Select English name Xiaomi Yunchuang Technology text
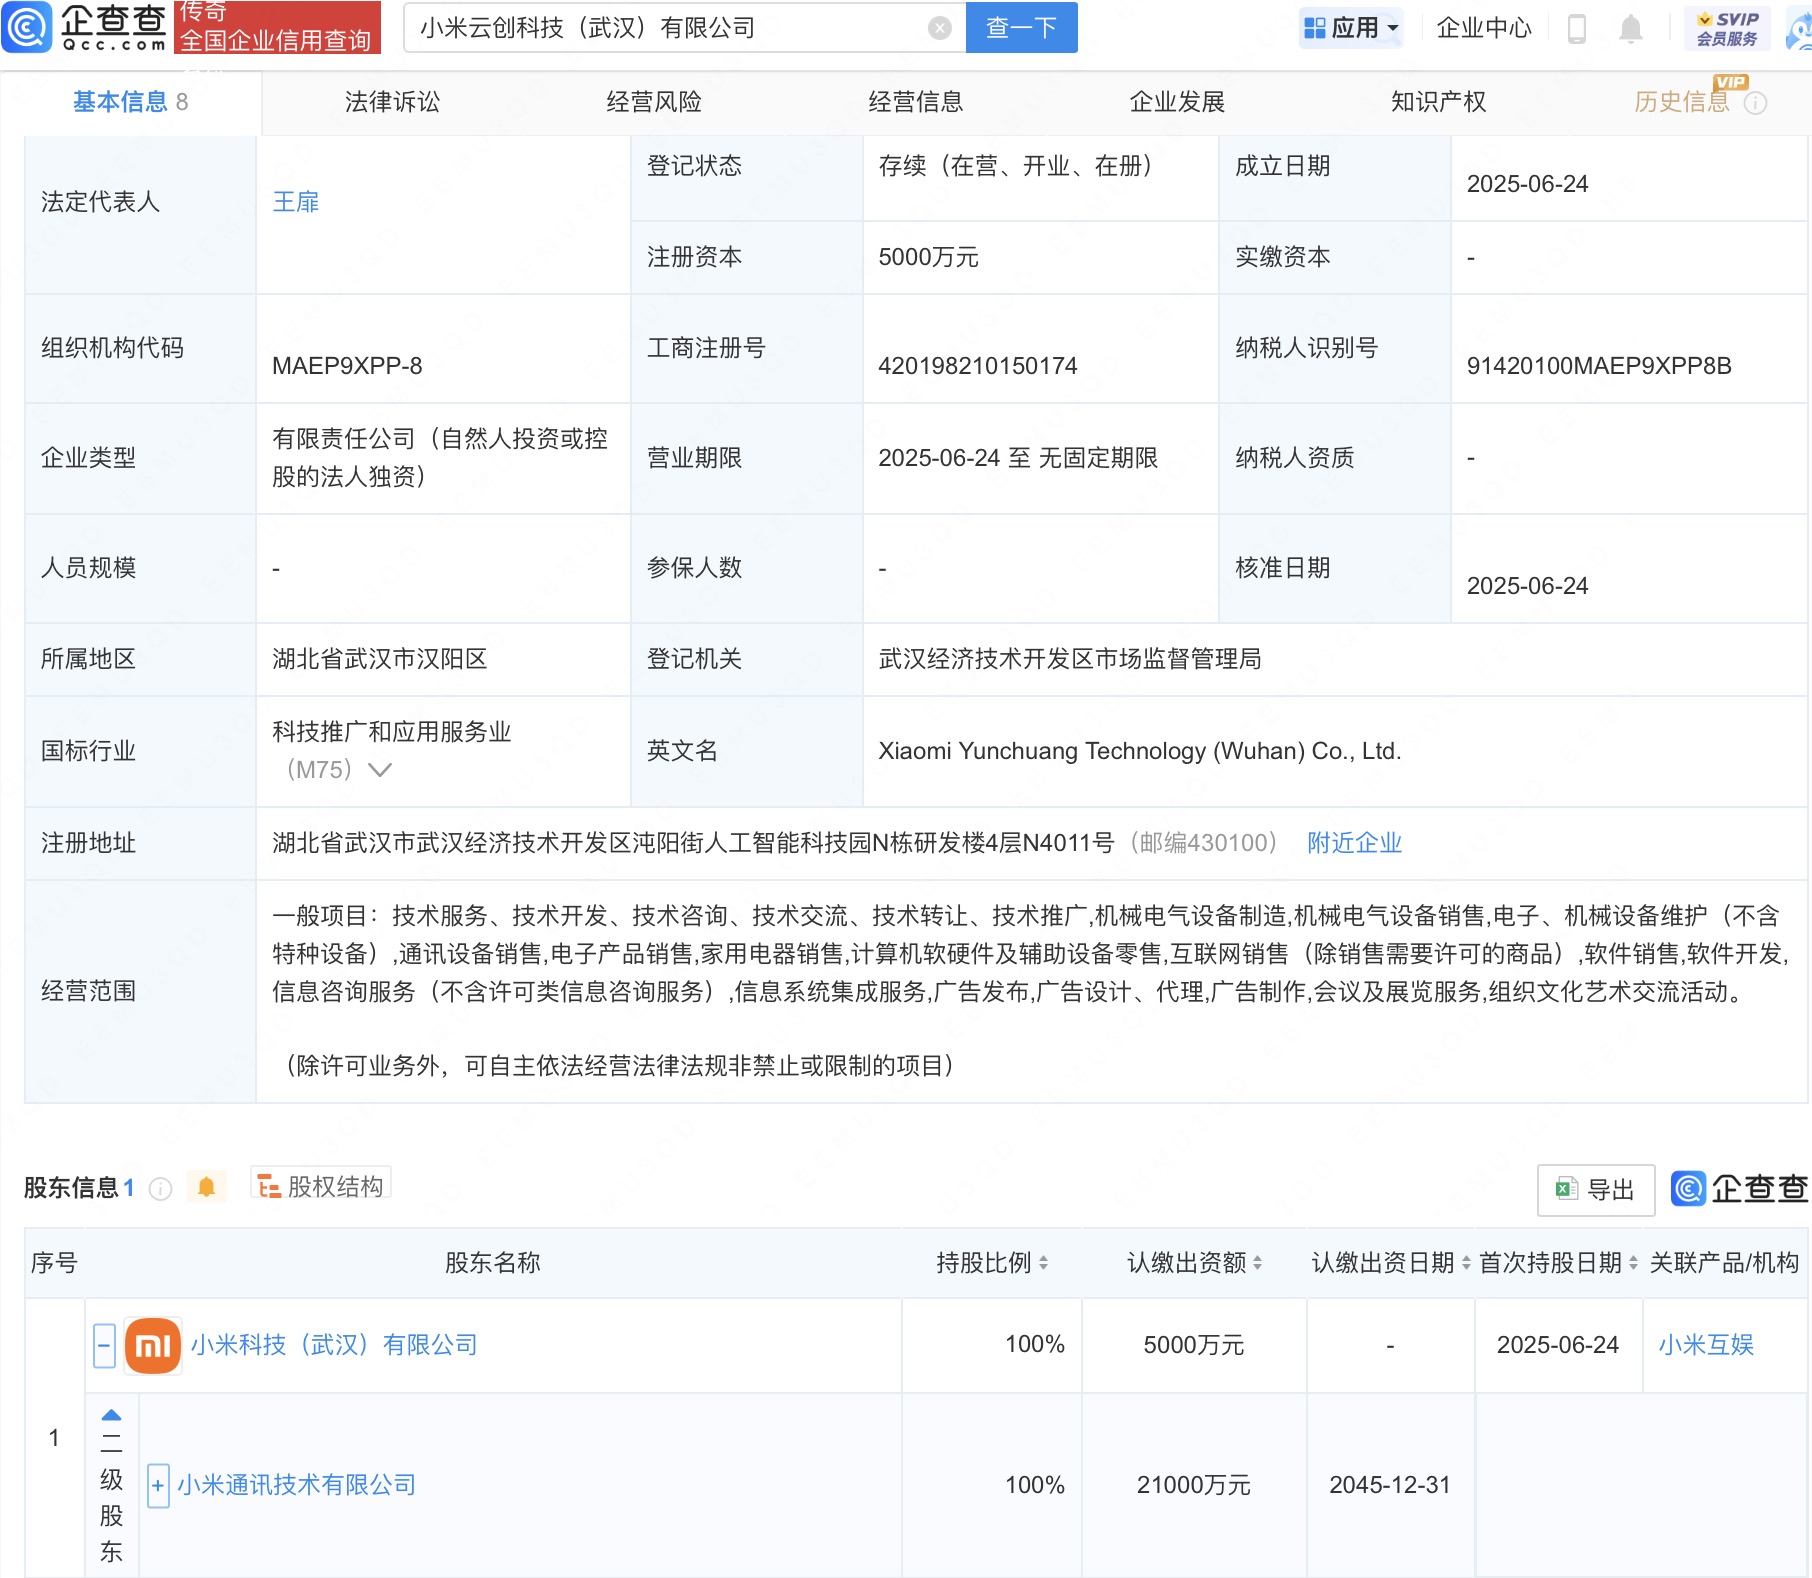This screenshot has width=1812, height=1578. [x=1140, y=751]
